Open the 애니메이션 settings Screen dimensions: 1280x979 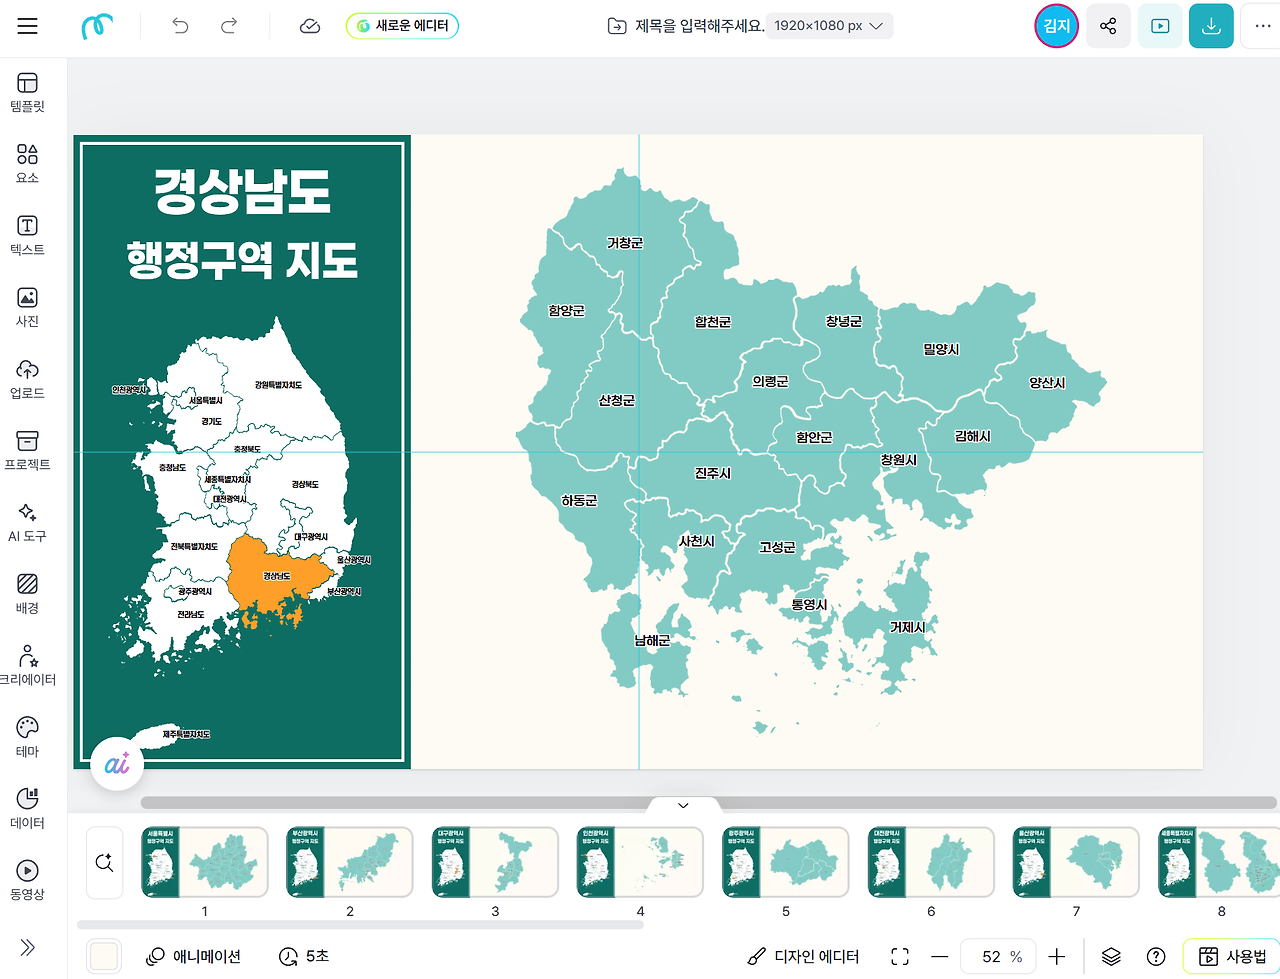click(x=194, y=956)
